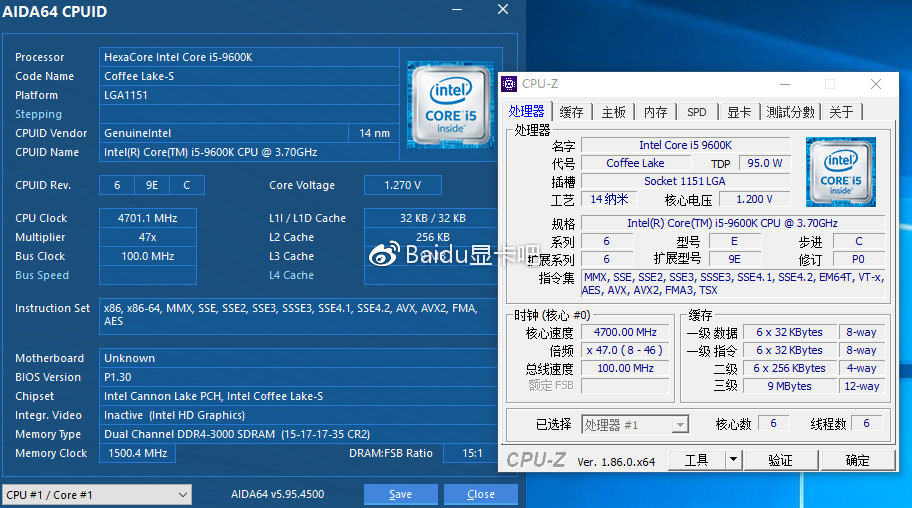Click the L1 cache value 32 KB / 32 KB
The image size is (912, 508).
click(x=433, y=218)
